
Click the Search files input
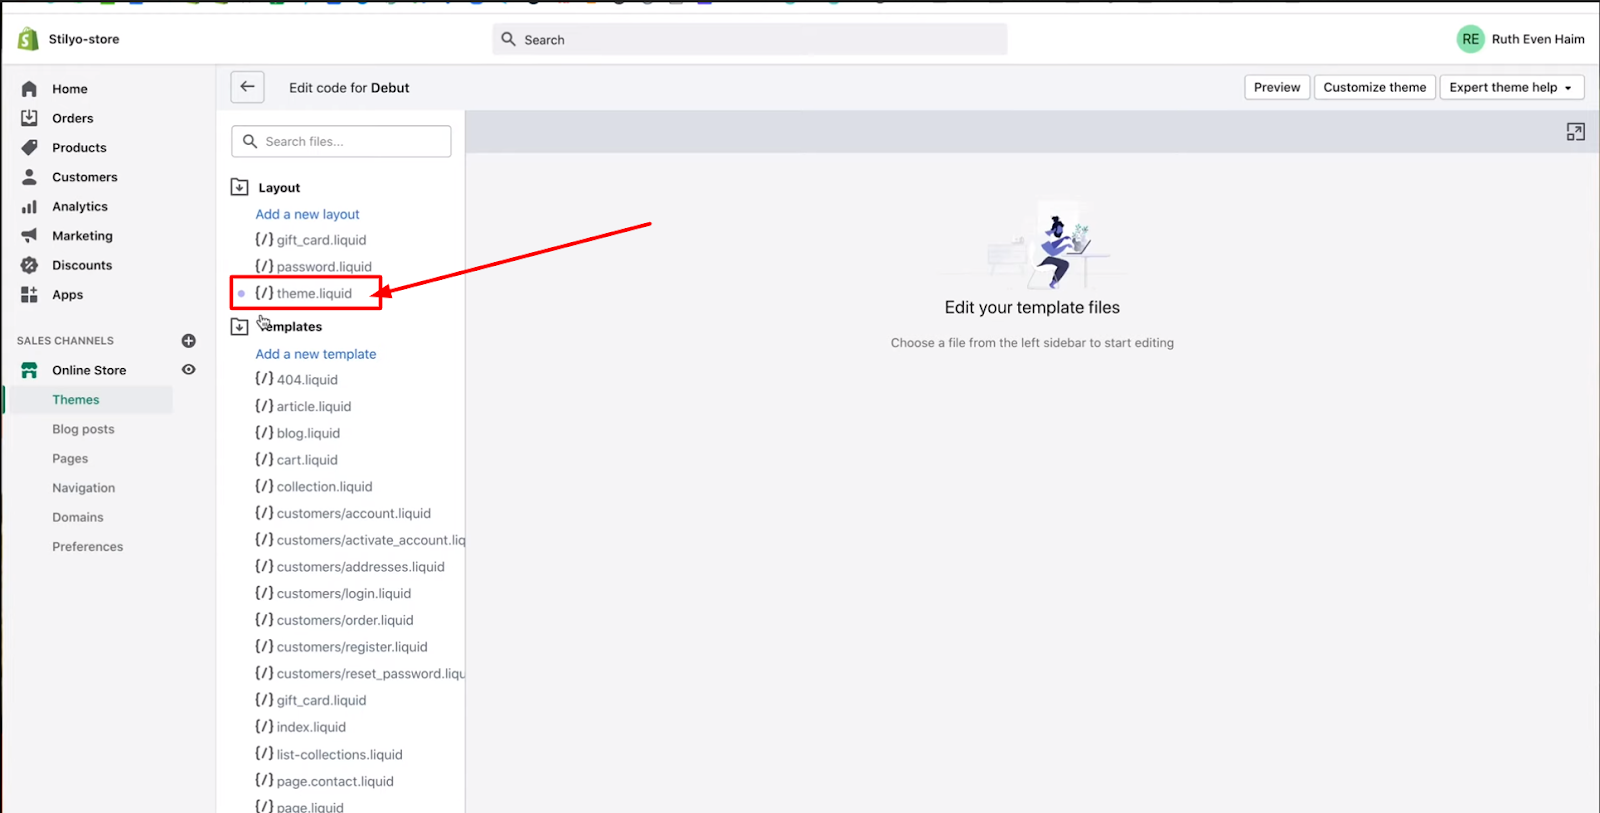coord(341,141)
